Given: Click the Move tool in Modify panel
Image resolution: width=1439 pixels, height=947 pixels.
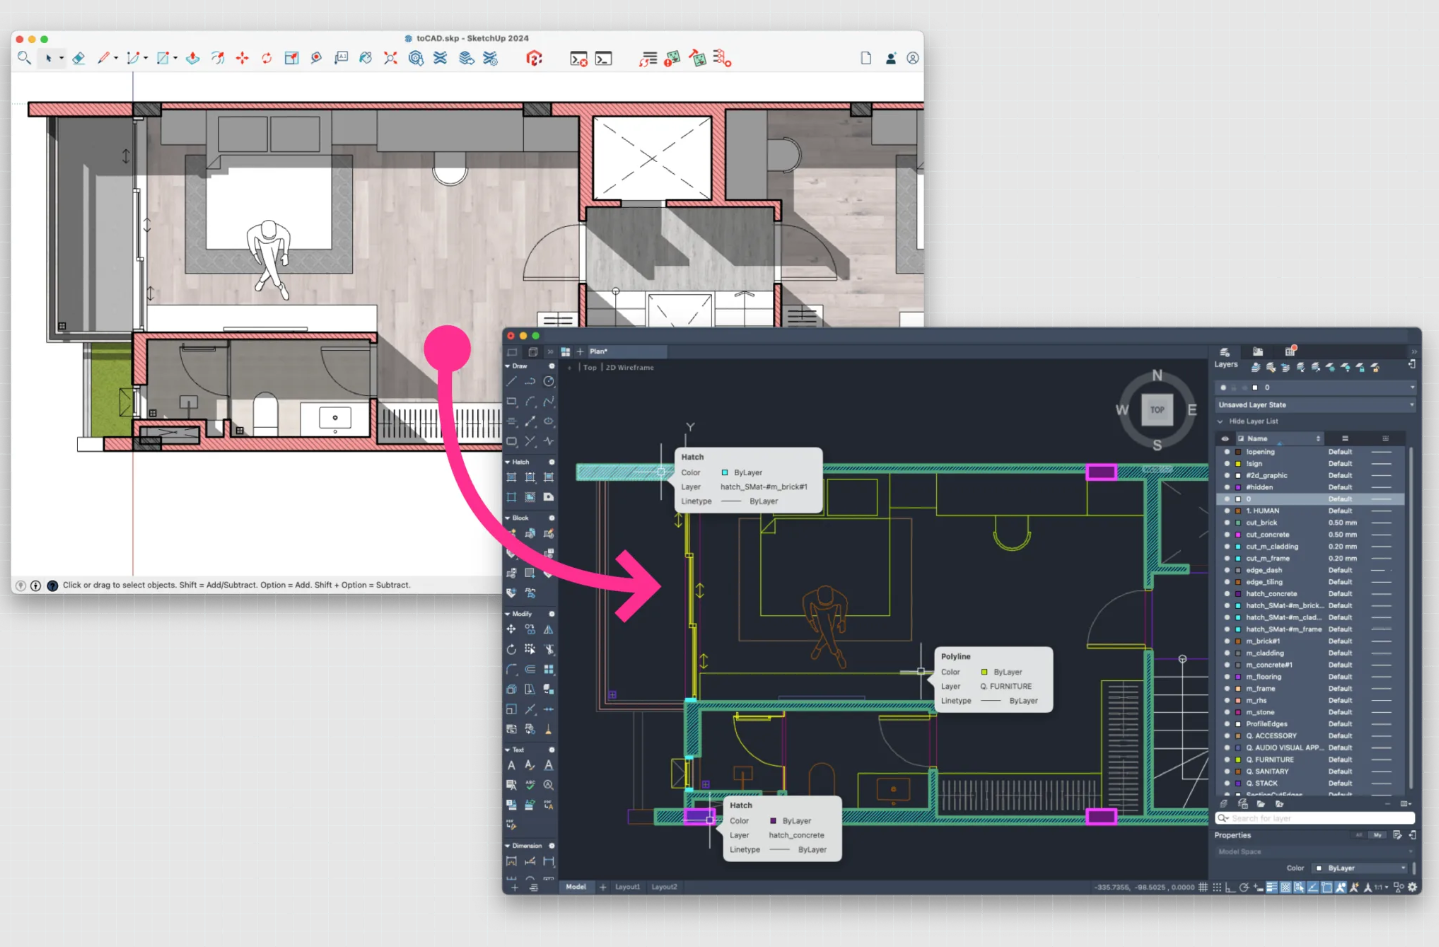Looking at the screenshot, I should point(512,630).
